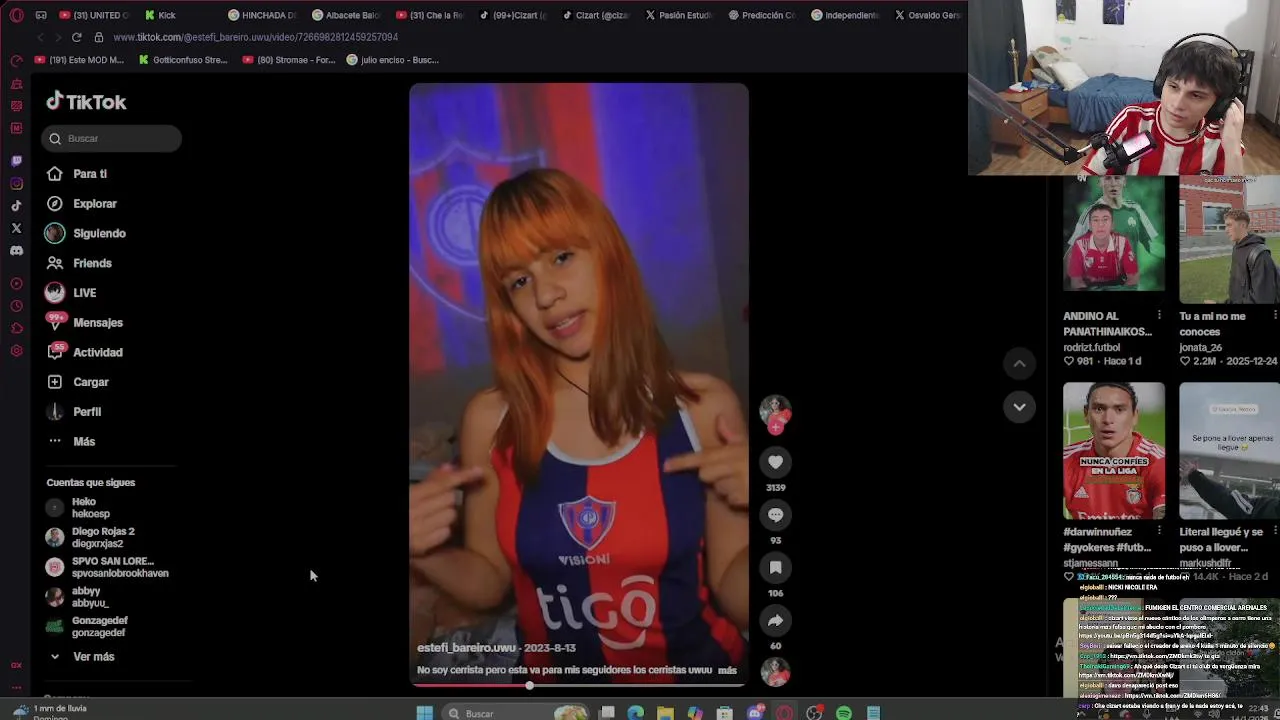This screenshot has height=720, width=1280.
Task: Click the Buscar search field in TikTok
Action: coord(112,139)
